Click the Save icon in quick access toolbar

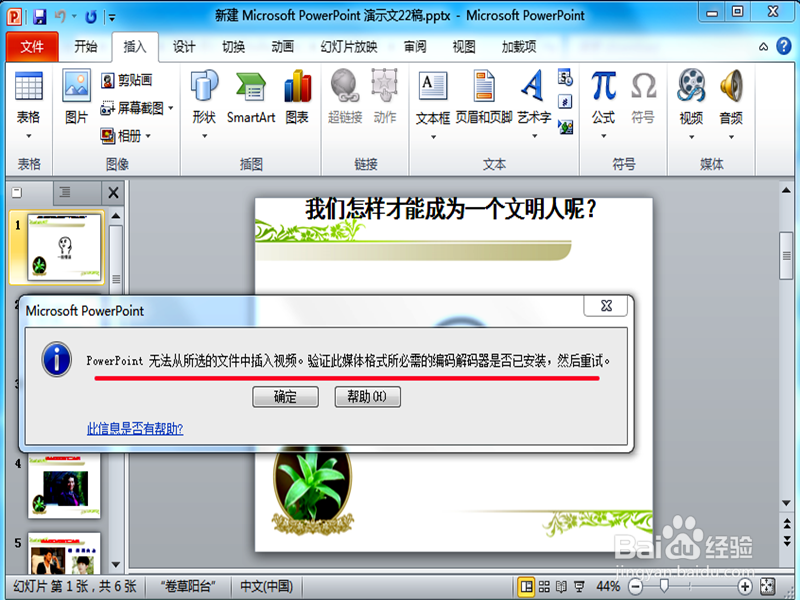(x=40, y=17)
